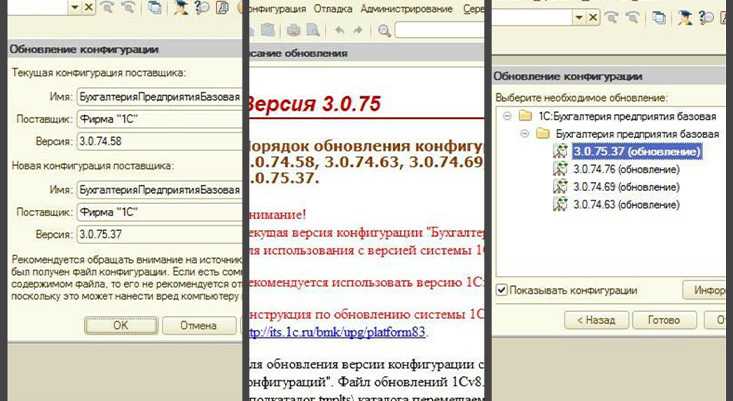This screenshot has height=401, width=733.
Task: Click update icon beside 3.0.74.76
Action: coord(561,169)
